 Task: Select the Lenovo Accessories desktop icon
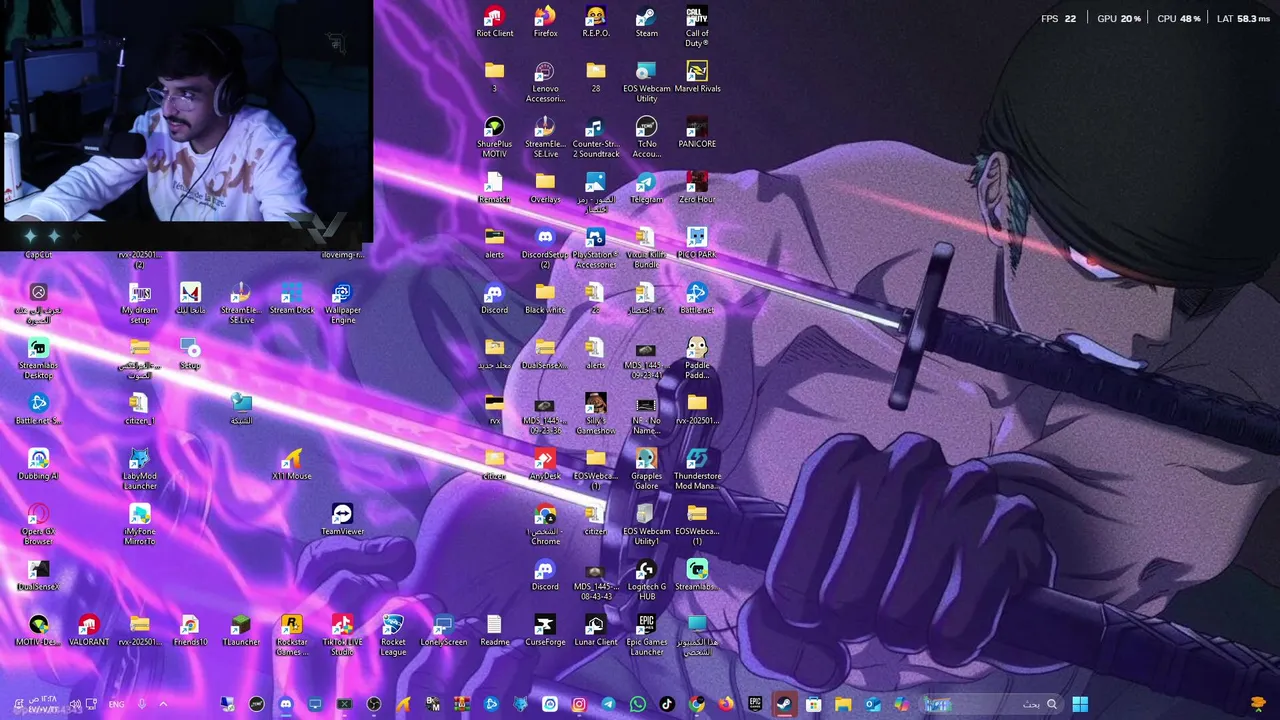pyautogui.click(x=545, y=82)
